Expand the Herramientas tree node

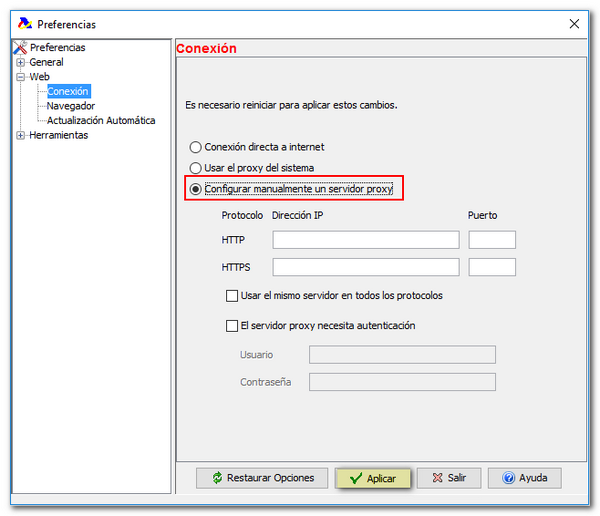tap(20, 135)
